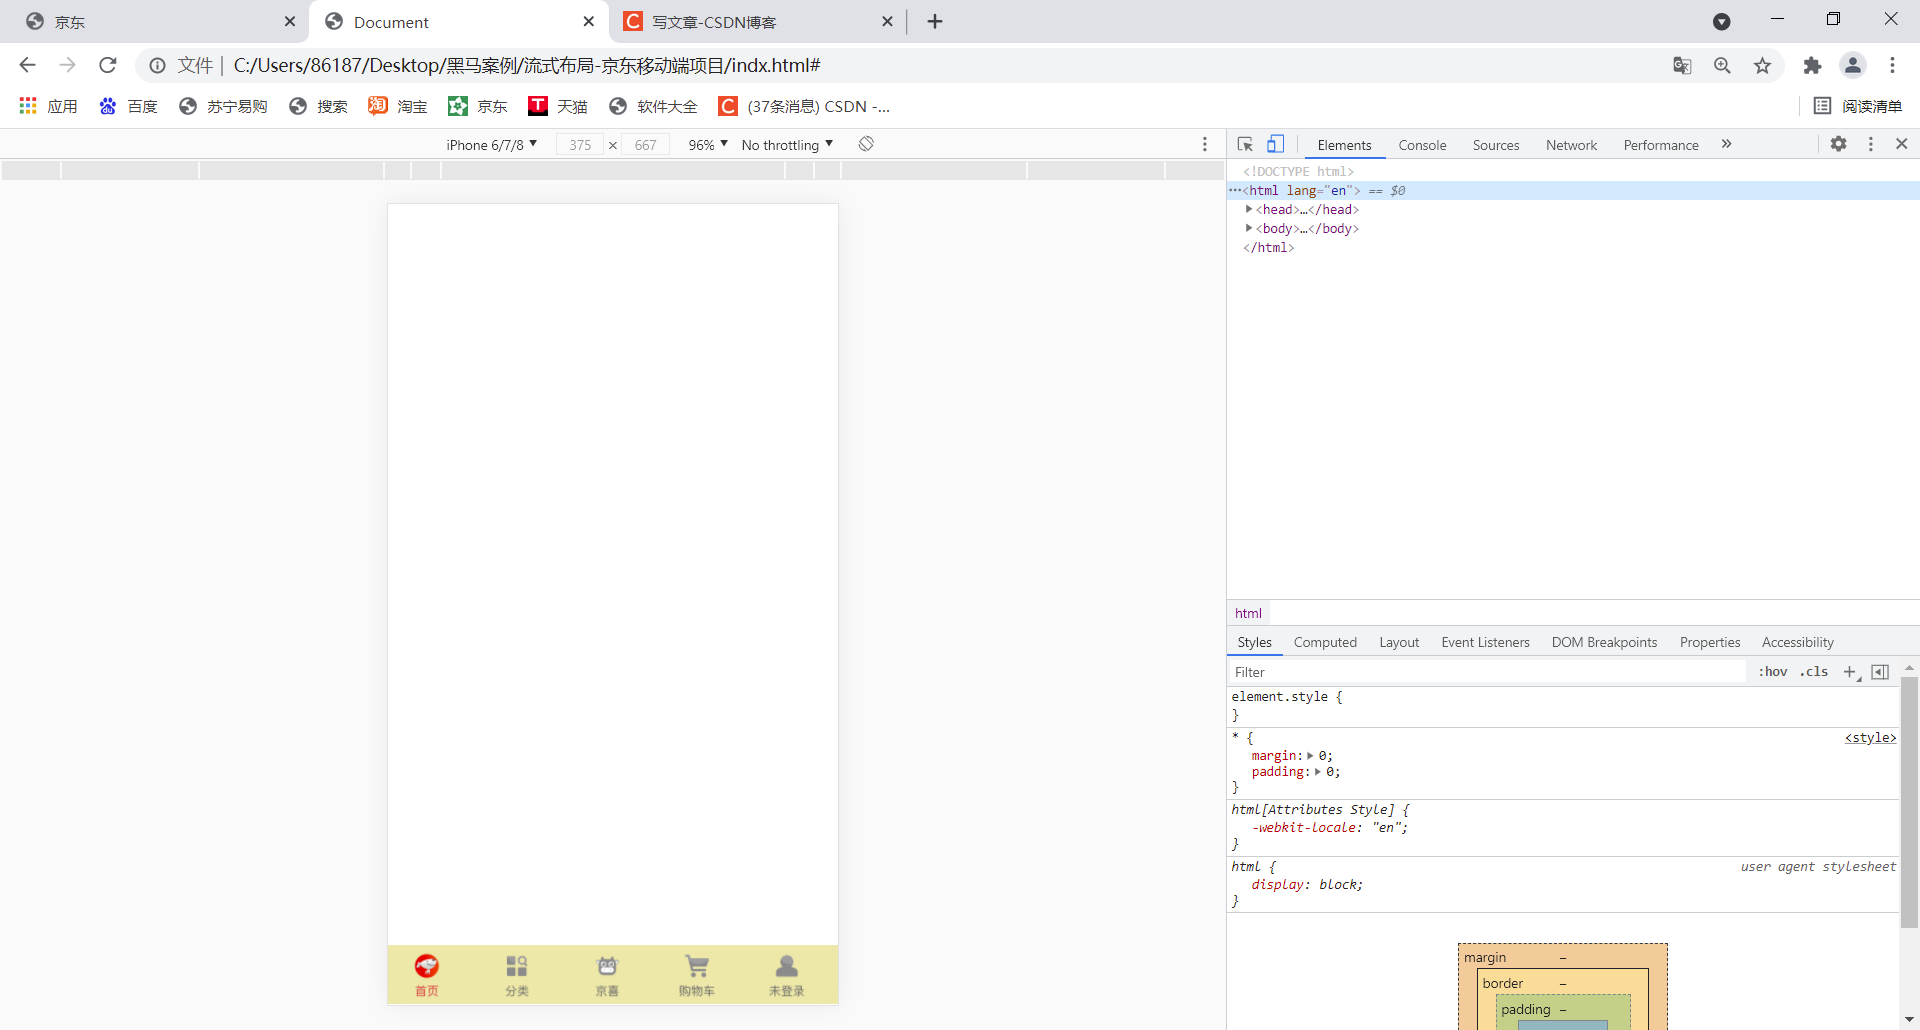Open a new browser tab
Viewport: 1920px width, 1030px height.
935,22
